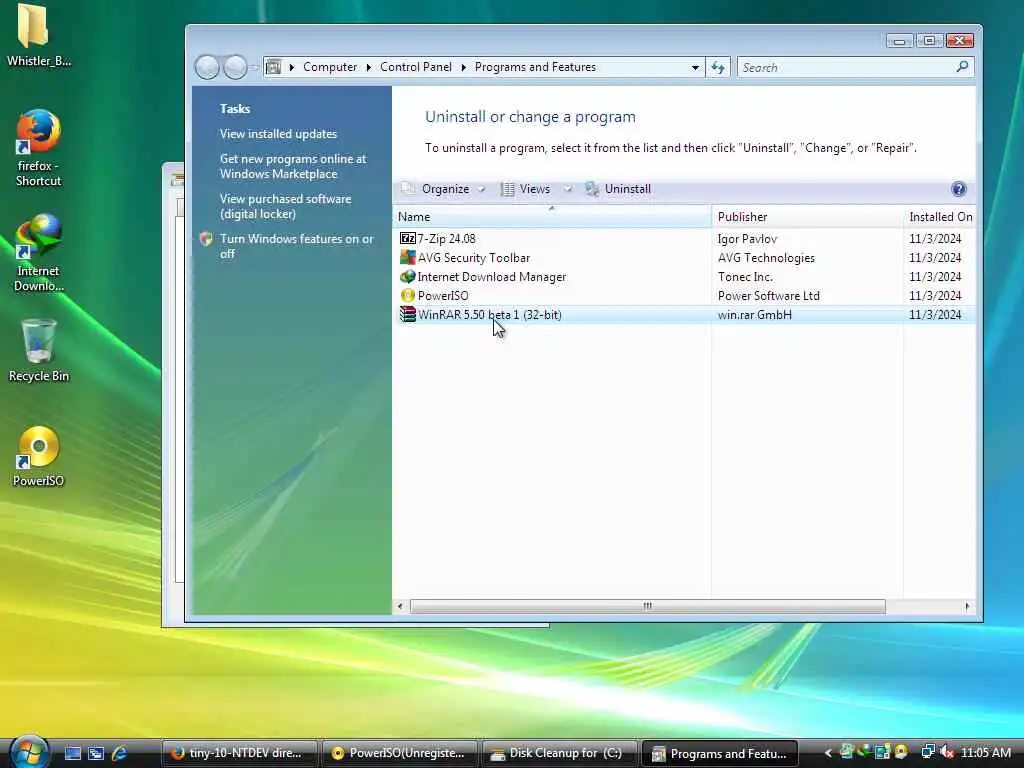Click the Internet Download Manager list icon
Screen dimensions: 1024x768
point(408,276)
